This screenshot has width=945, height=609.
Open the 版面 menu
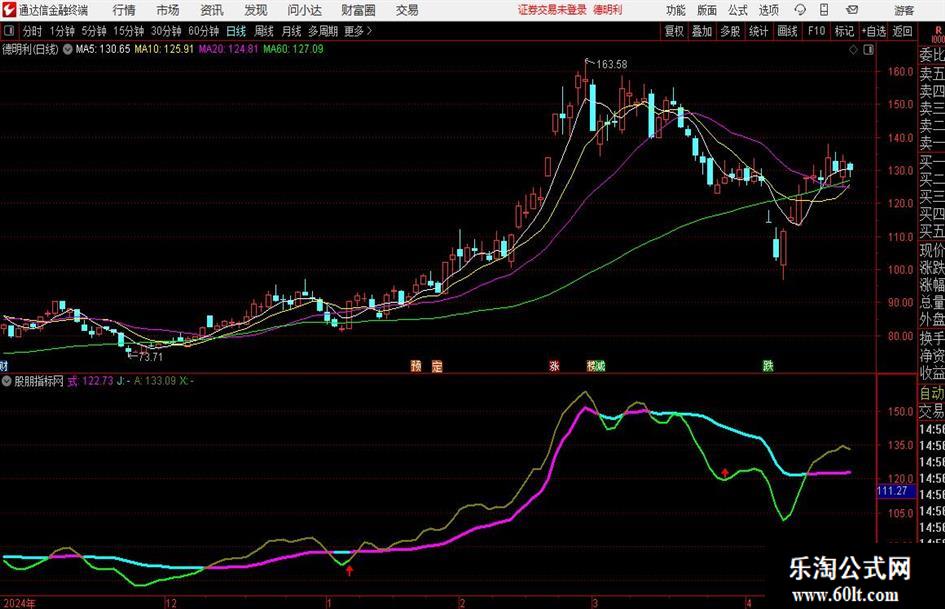pos(706,10)
